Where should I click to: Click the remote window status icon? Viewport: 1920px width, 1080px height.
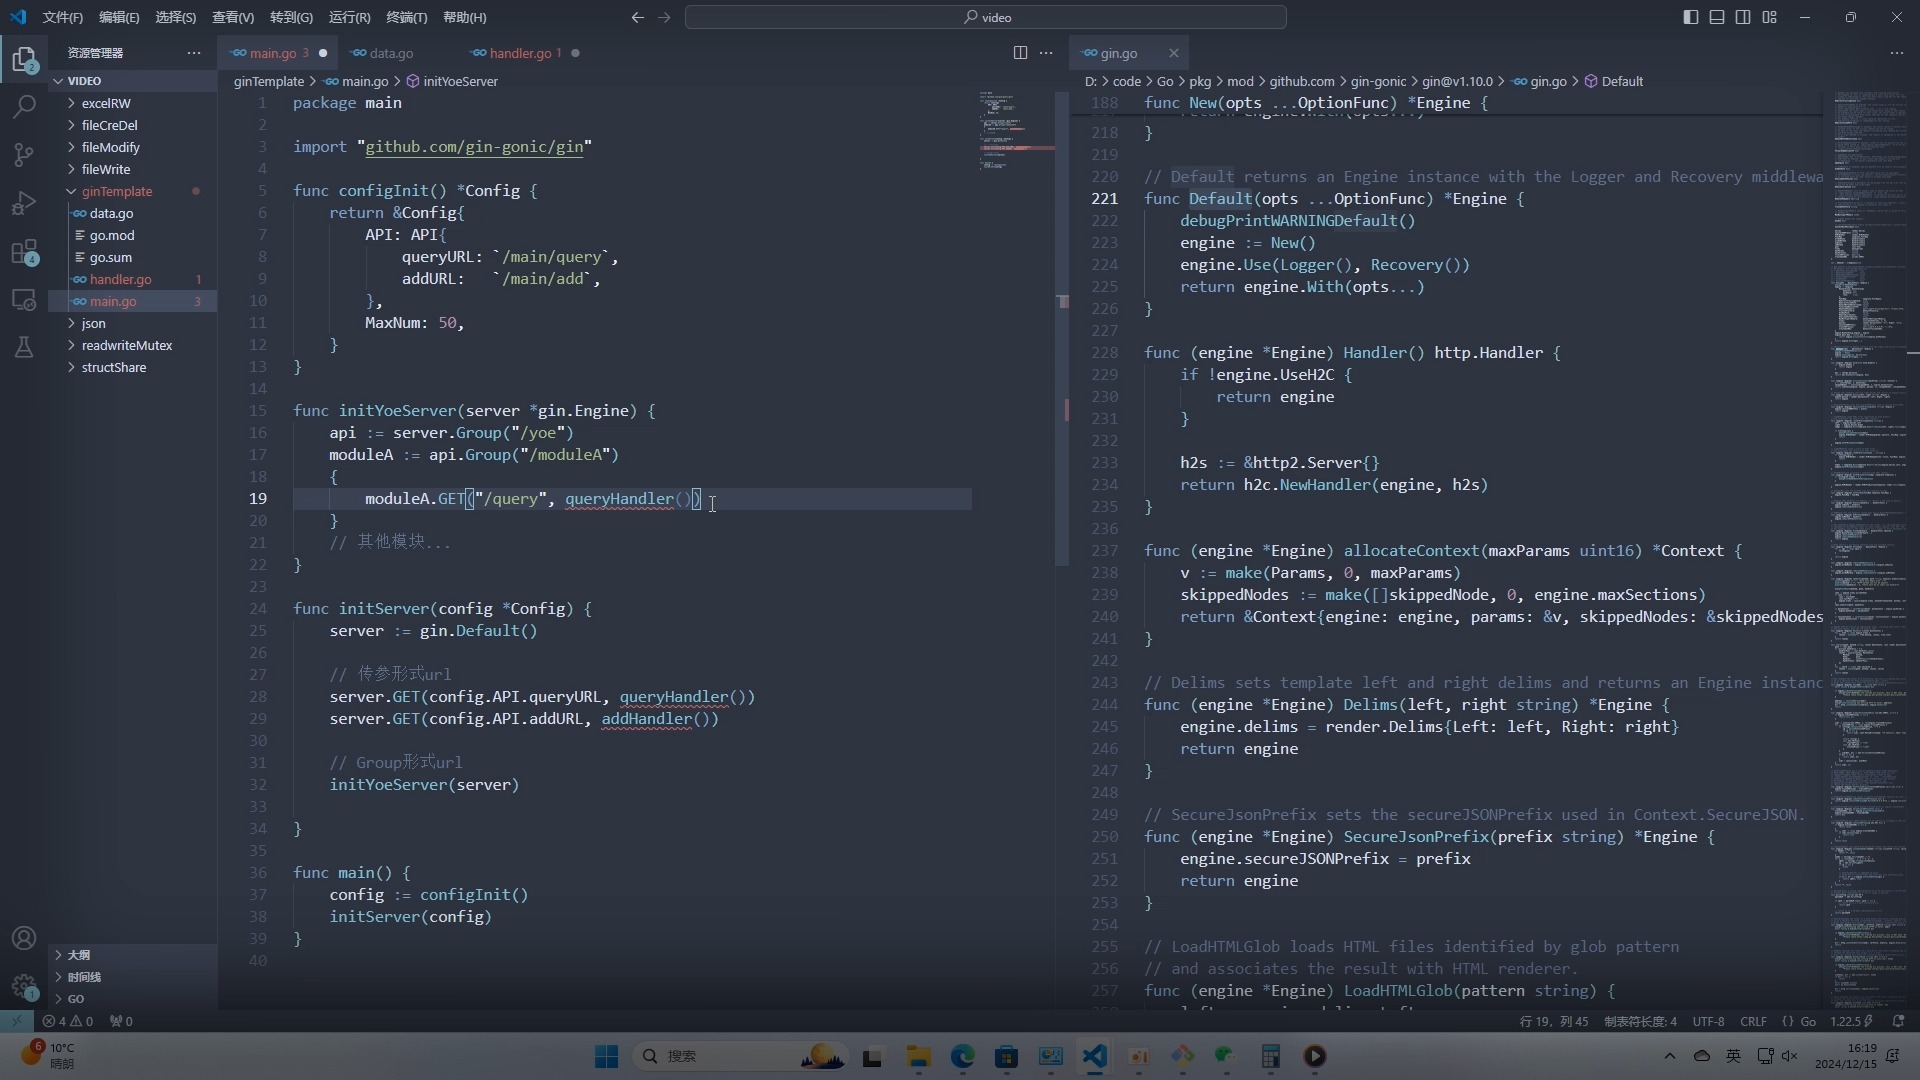tap(16, 1021)
